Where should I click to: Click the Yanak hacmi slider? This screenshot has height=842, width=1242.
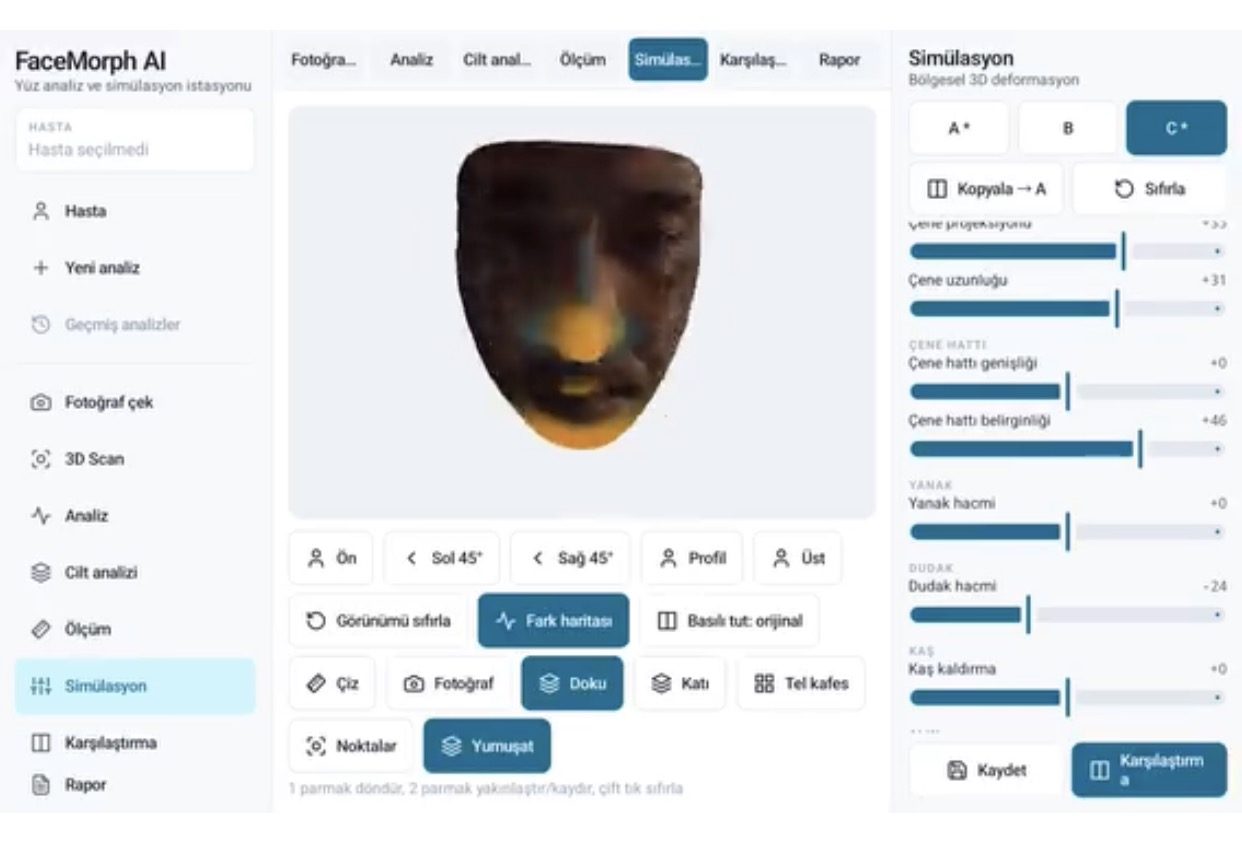coord(1067,532)
